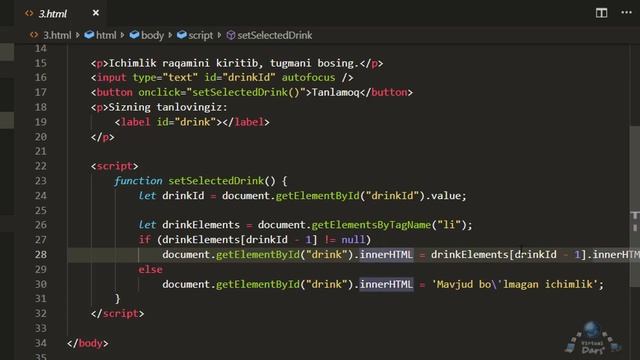Click the method icon beside setSelectedDrink
Viewport: 640px width, 360px height.
point(231,35)
